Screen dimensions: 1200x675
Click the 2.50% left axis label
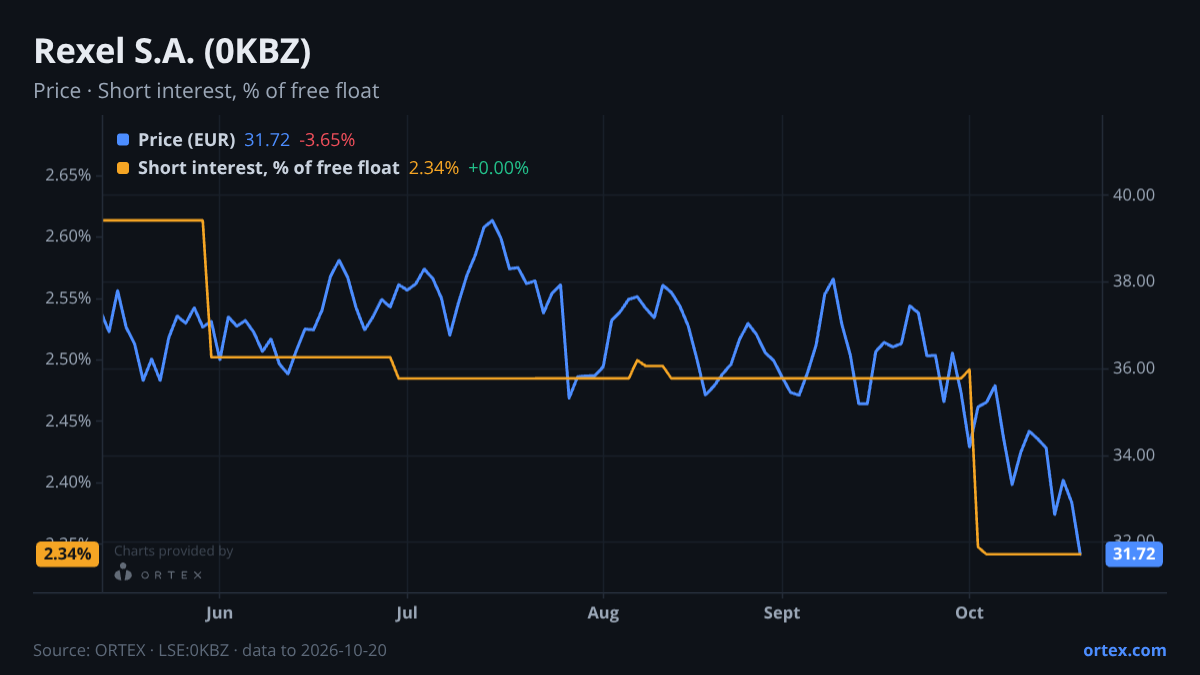(68, 360)
